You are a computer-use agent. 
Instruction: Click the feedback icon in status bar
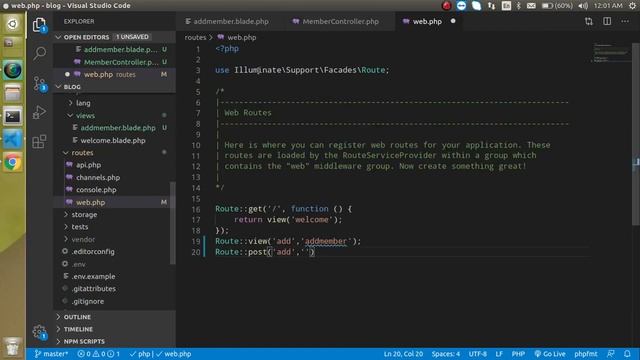(x=611, y=354)
